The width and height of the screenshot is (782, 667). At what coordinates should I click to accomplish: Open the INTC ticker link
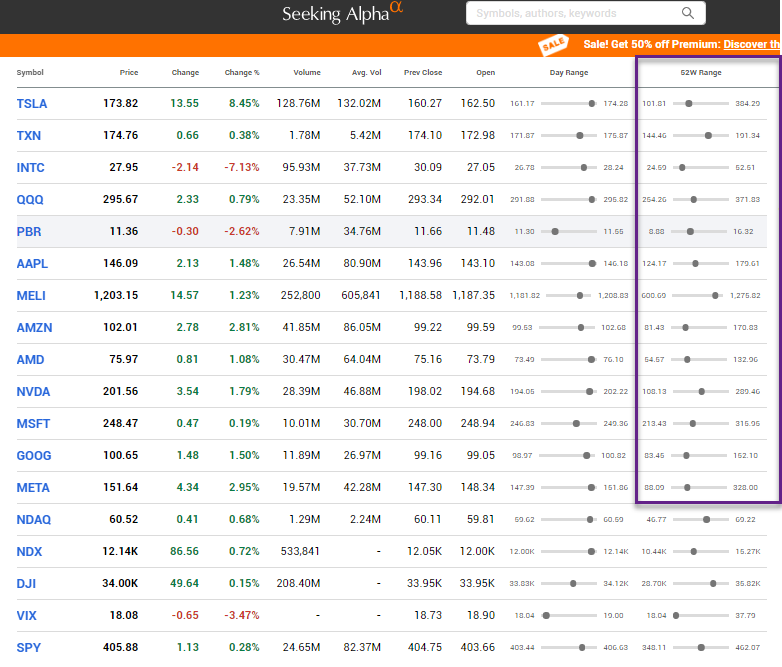click(x=30, y=168)
